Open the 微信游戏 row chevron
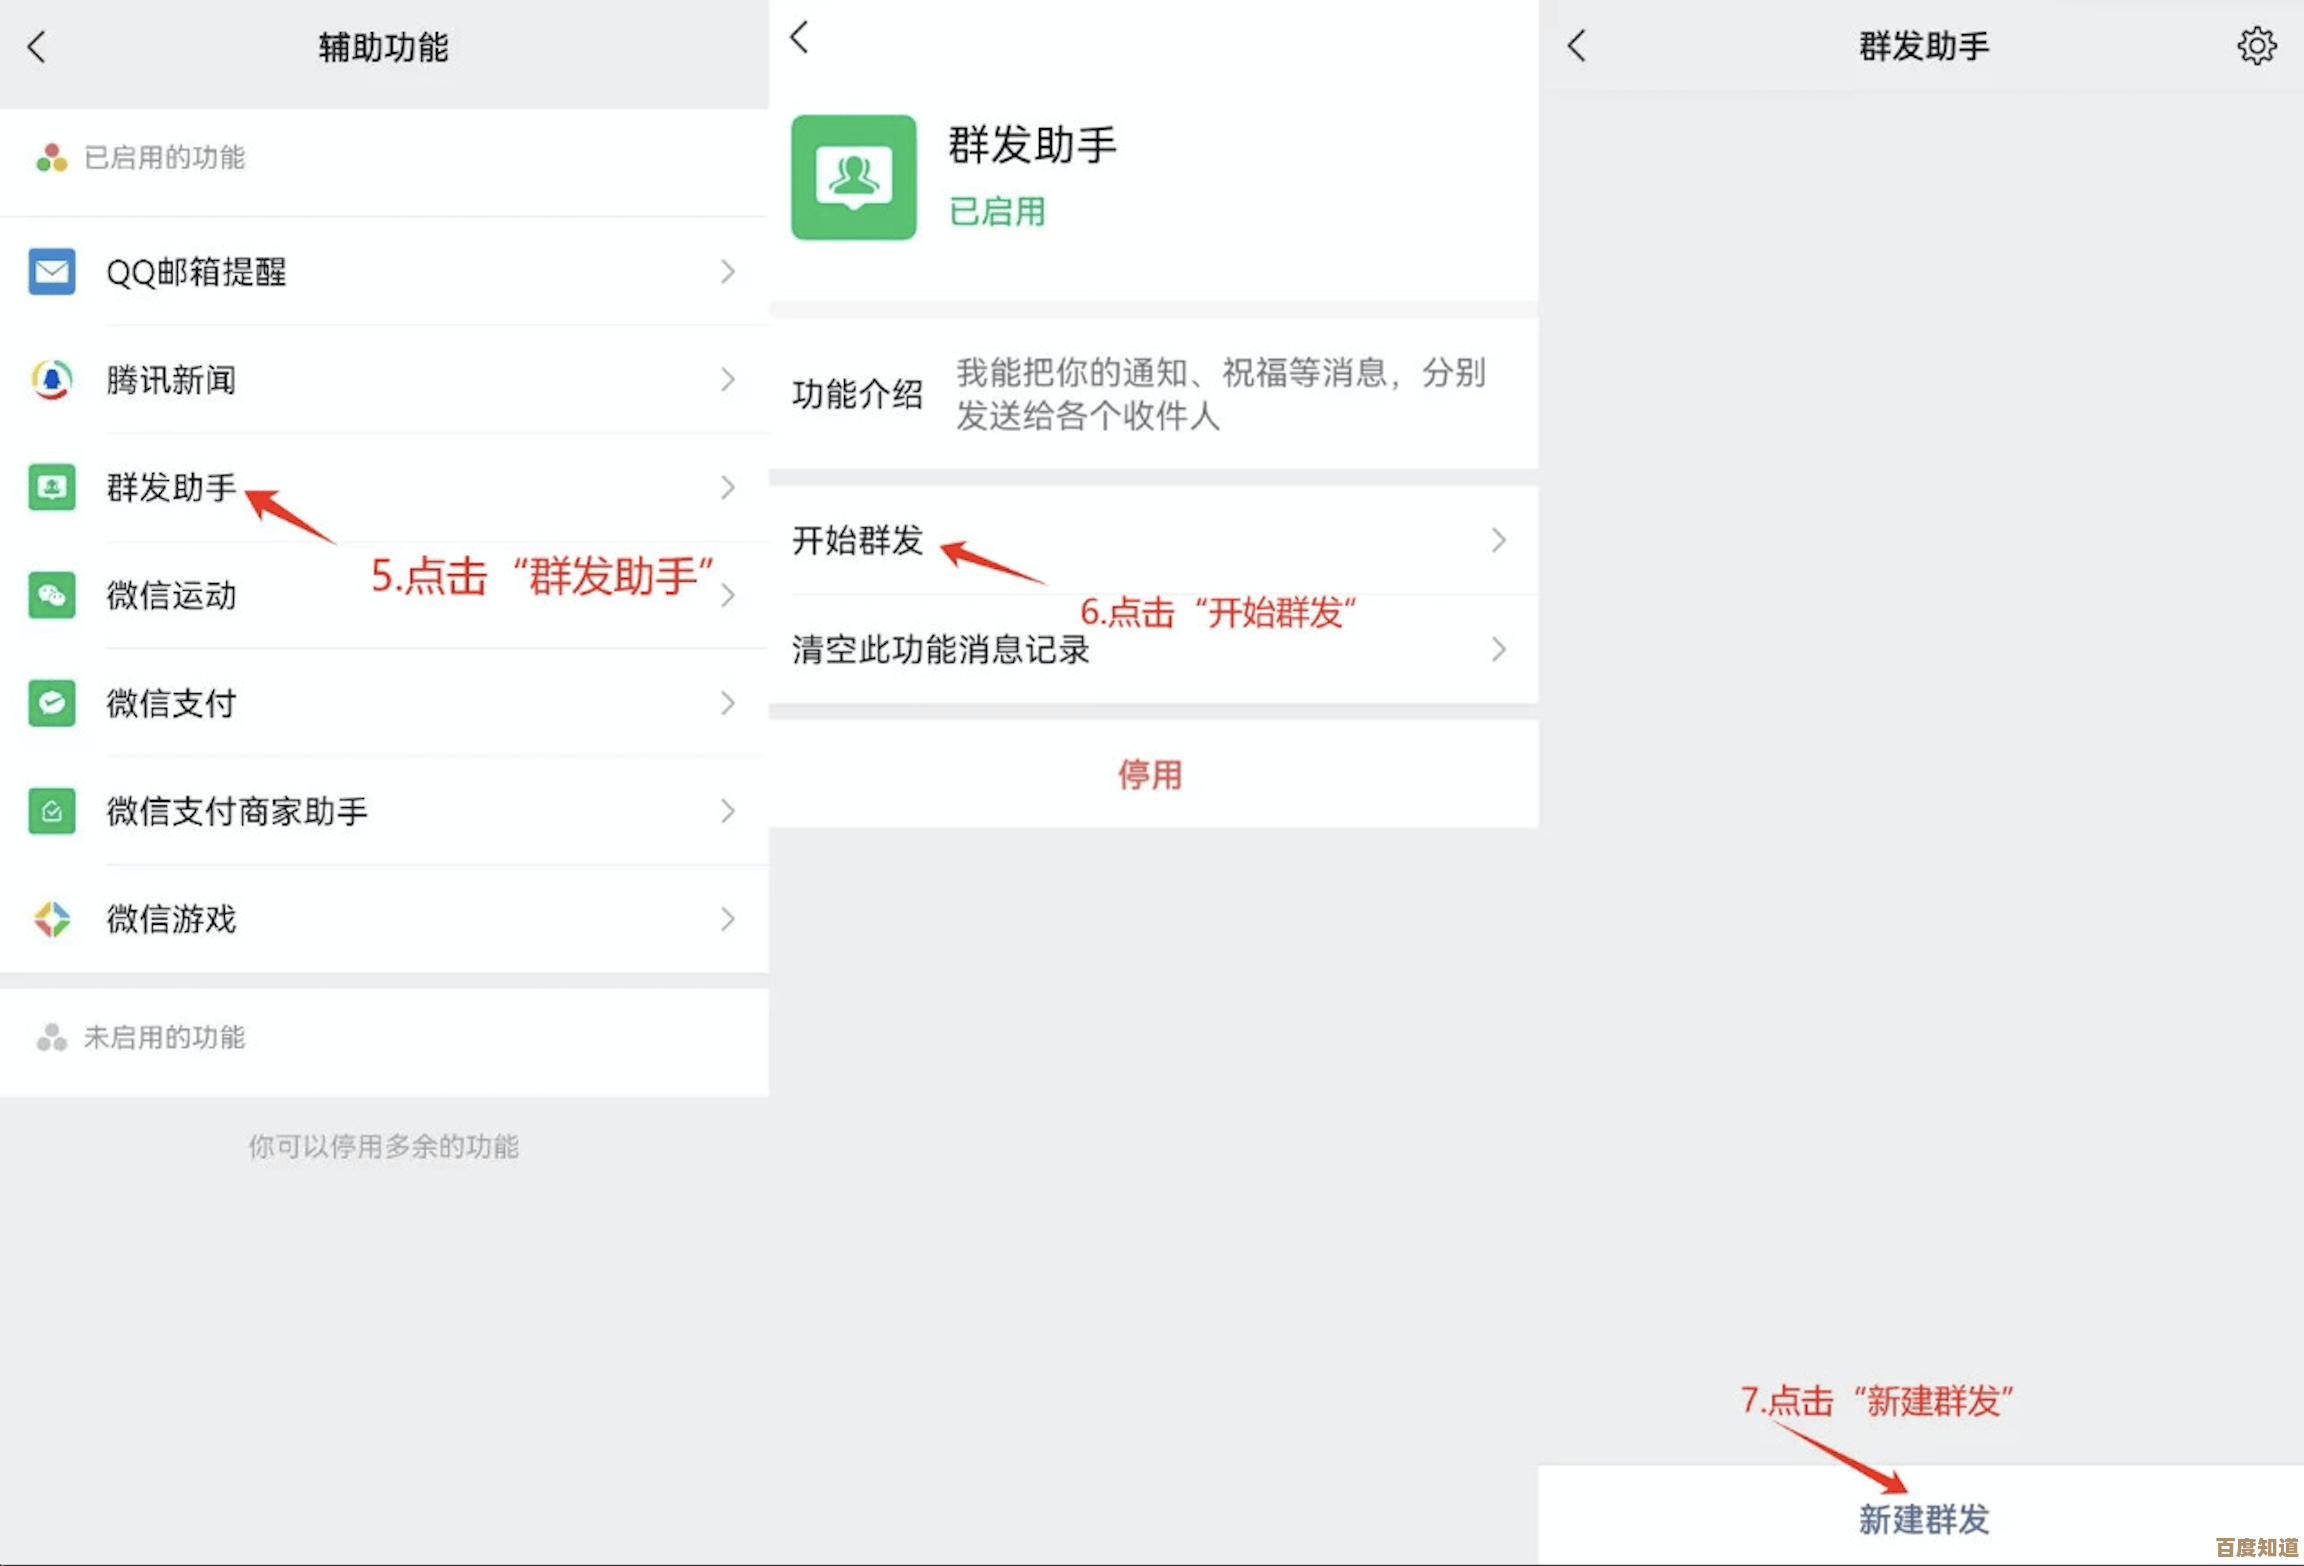Viewport: 2304px width, 1566px height. click(x=727, y=919)
